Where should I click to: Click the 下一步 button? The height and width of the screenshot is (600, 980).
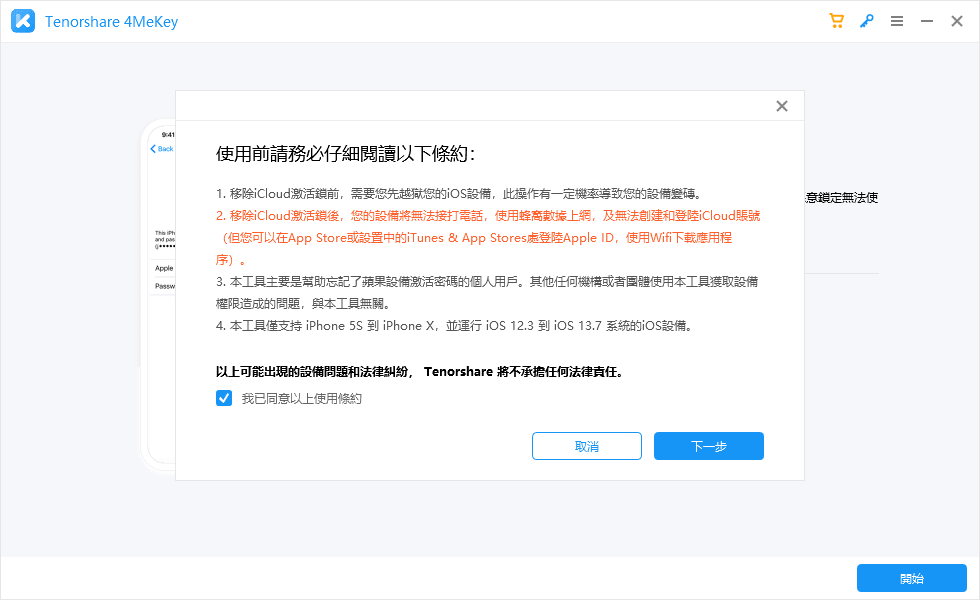[709, 446]
